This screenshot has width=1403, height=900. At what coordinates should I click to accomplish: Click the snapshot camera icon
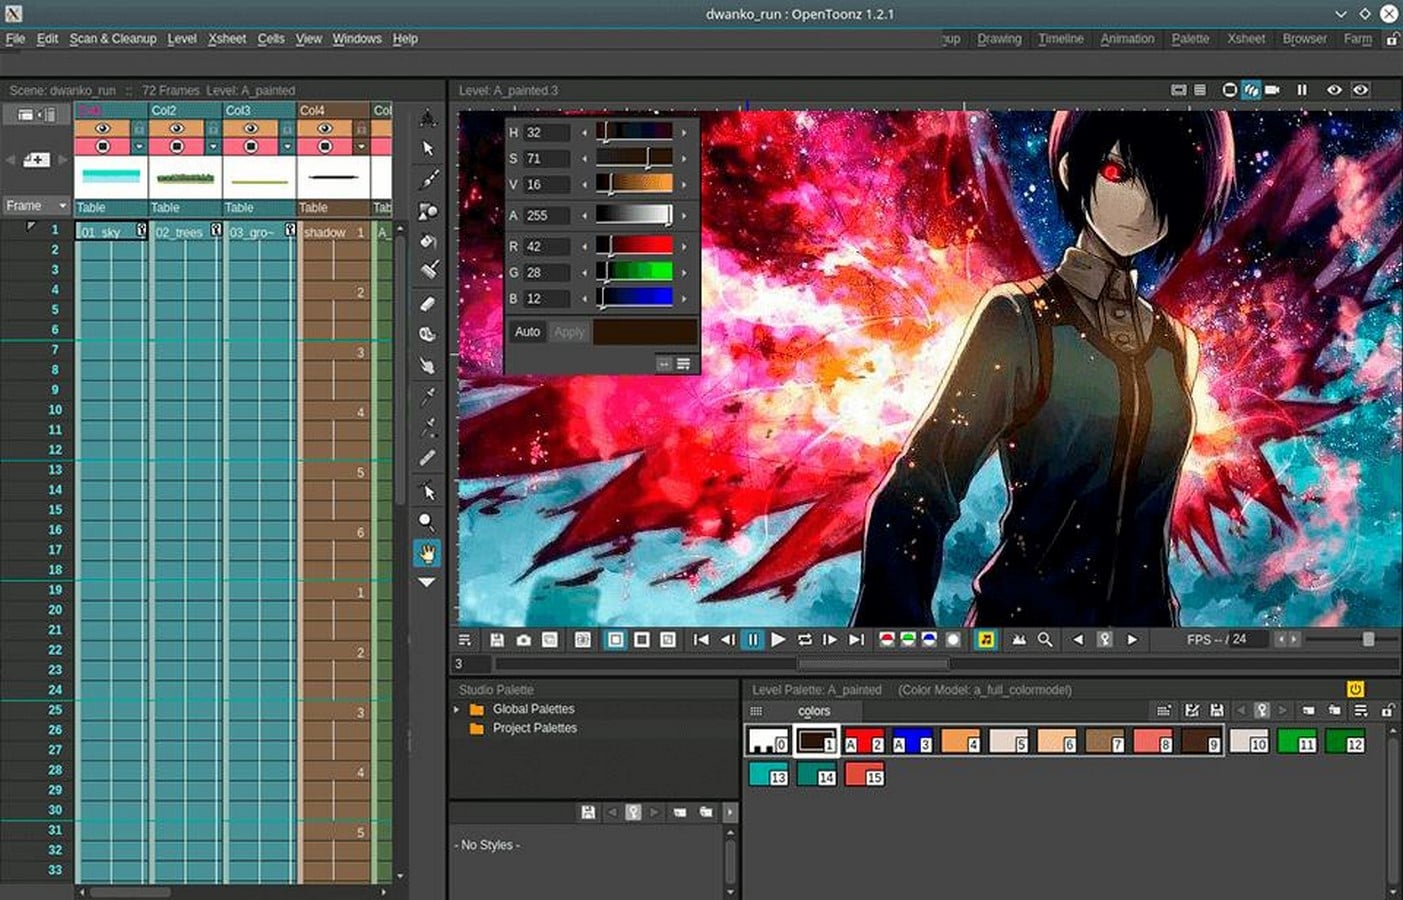click(523, 639)
